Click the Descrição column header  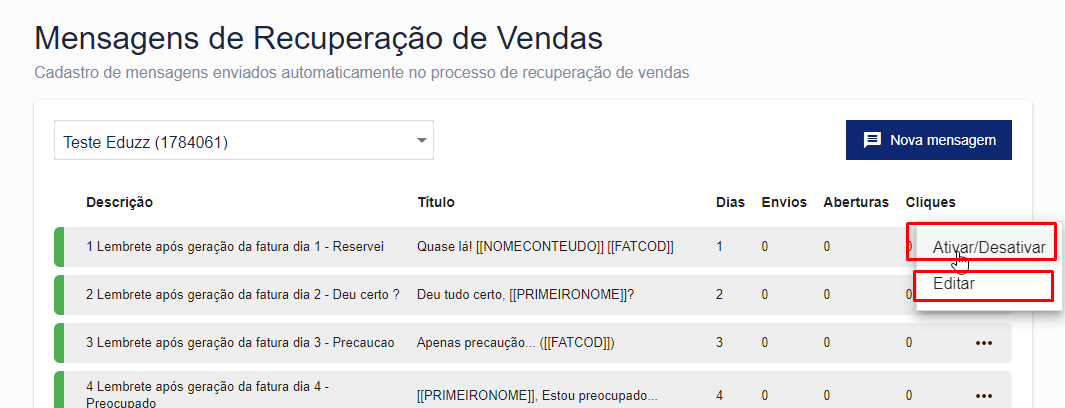point(119,202)
